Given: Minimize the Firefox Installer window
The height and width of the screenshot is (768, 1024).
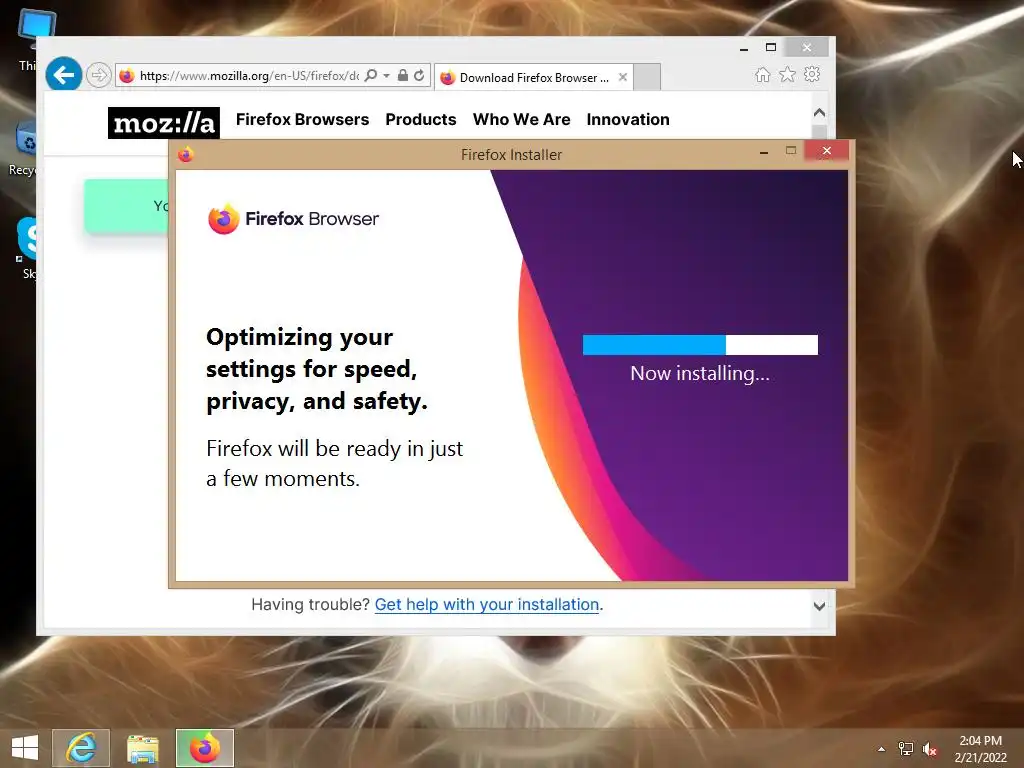Looking at the screenshot, I should pyautogui.click(x=763, y=152).
